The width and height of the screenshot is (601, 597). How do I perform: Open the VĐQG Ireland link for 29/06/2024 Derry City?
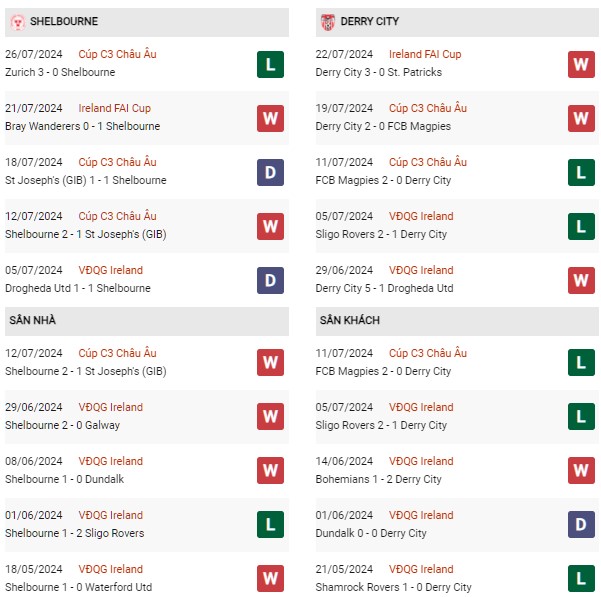(x=421, y=270)
